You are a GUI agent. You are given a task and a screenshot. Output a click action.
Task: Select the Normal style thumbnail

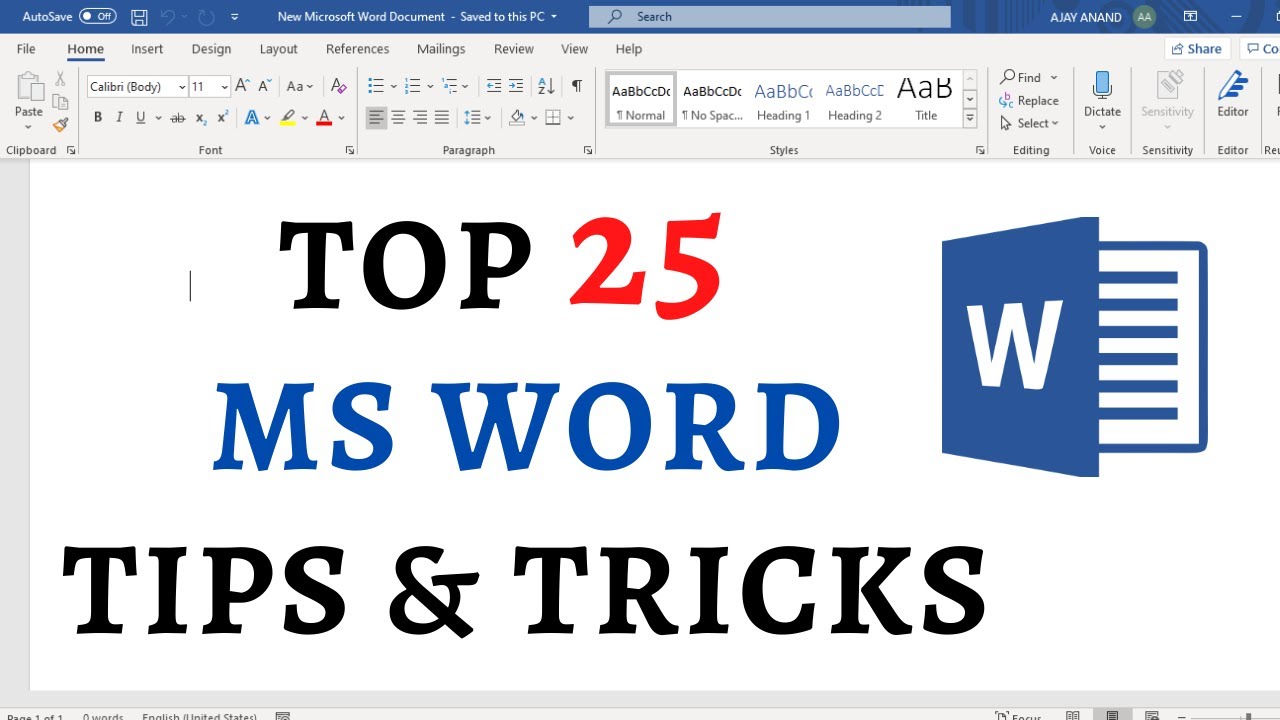coord(641,99)
